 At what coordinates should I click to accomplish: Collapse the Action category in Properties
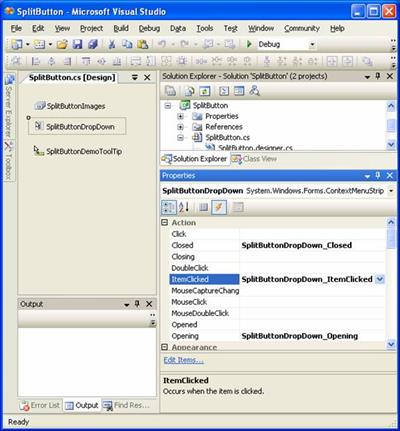coord(165,222)
